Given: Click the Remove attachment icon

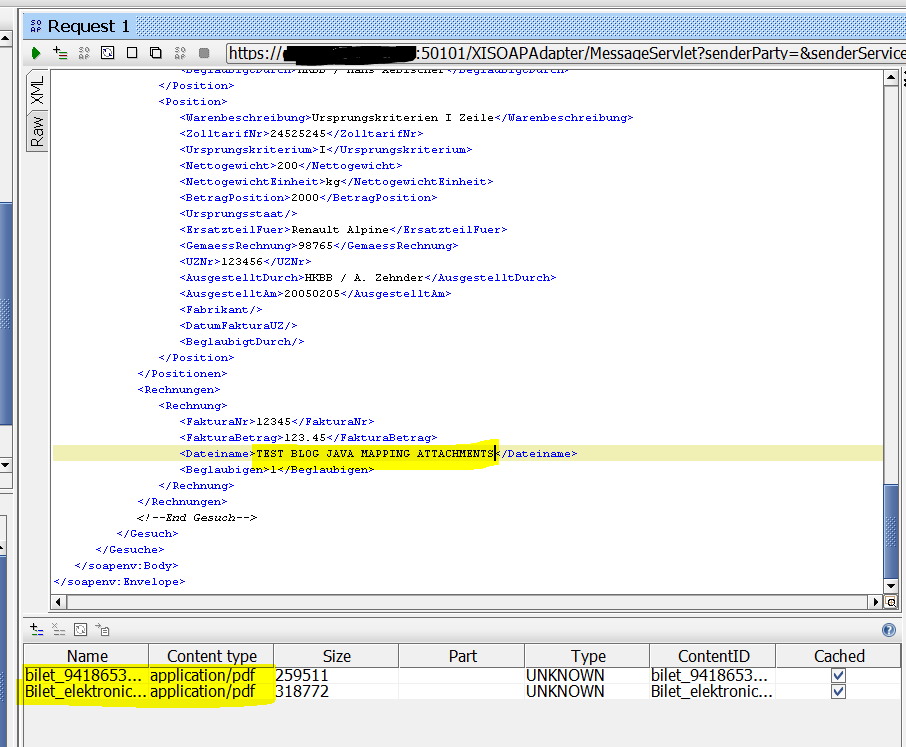Looking at the screenshot, I should [x=58, y=629].
